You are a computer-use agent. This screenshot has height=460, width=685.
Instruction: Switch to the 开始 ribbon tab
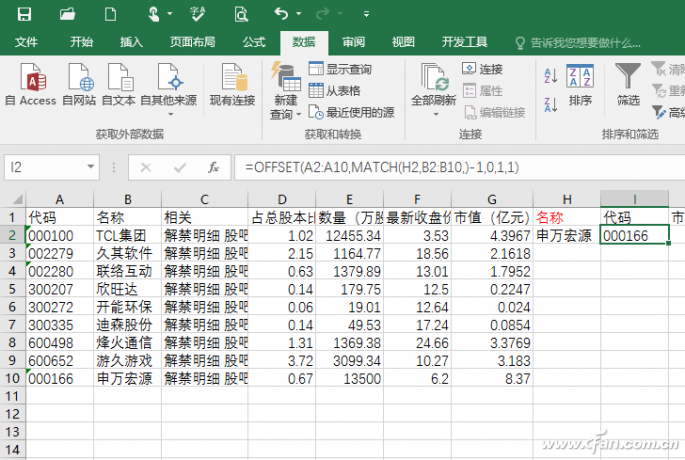pyautogui.click(x=81, y=42)
